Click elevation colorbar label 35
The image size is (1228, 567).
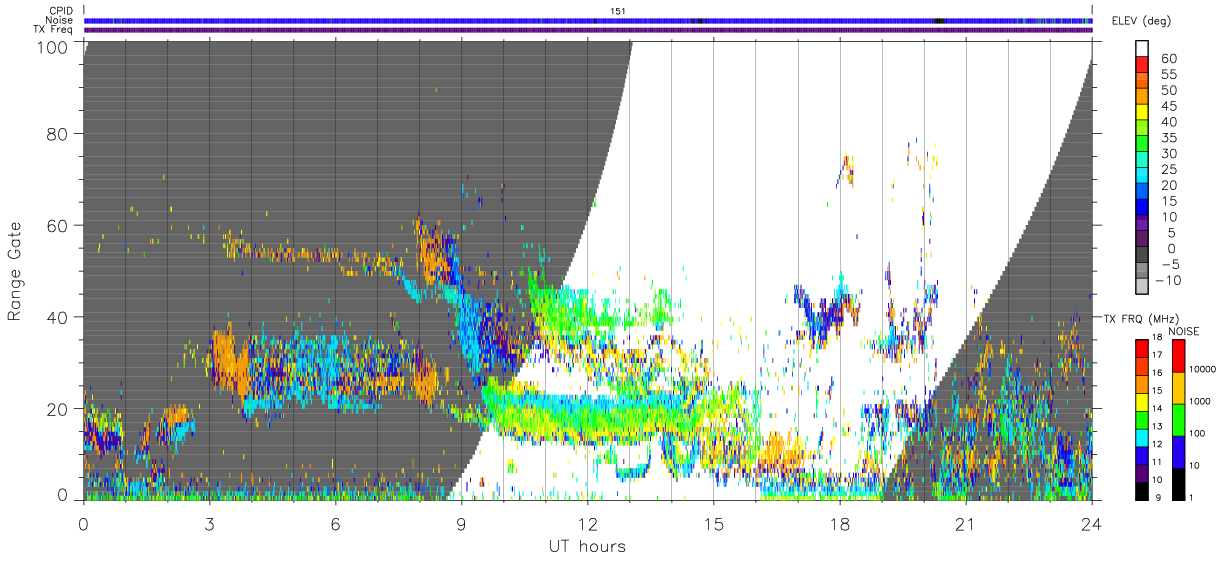click(x=1169, y=138)
